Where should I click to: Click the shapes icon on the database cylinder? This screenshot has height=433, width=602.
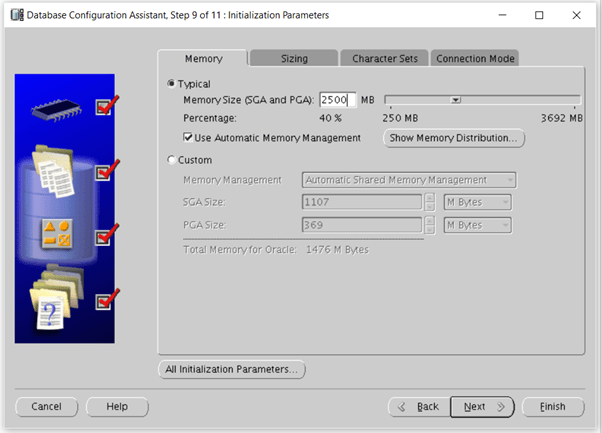[55, 234]
